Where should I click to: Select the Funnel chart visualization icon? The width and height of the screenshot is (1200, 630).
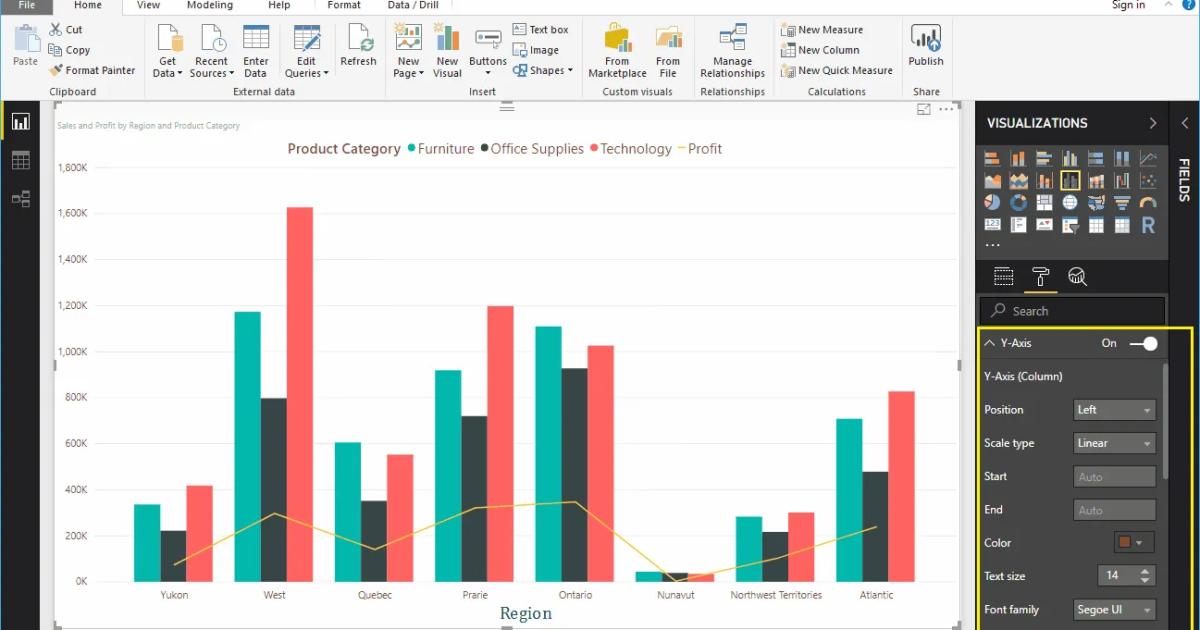pyautogui.click(x=1121, y=201)
